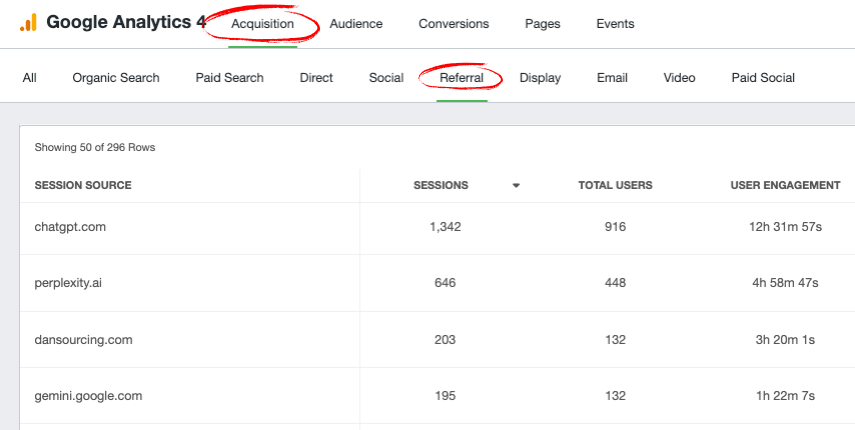855x430 pixels.
Task: Select the Display channel
Action: [540, 78]
